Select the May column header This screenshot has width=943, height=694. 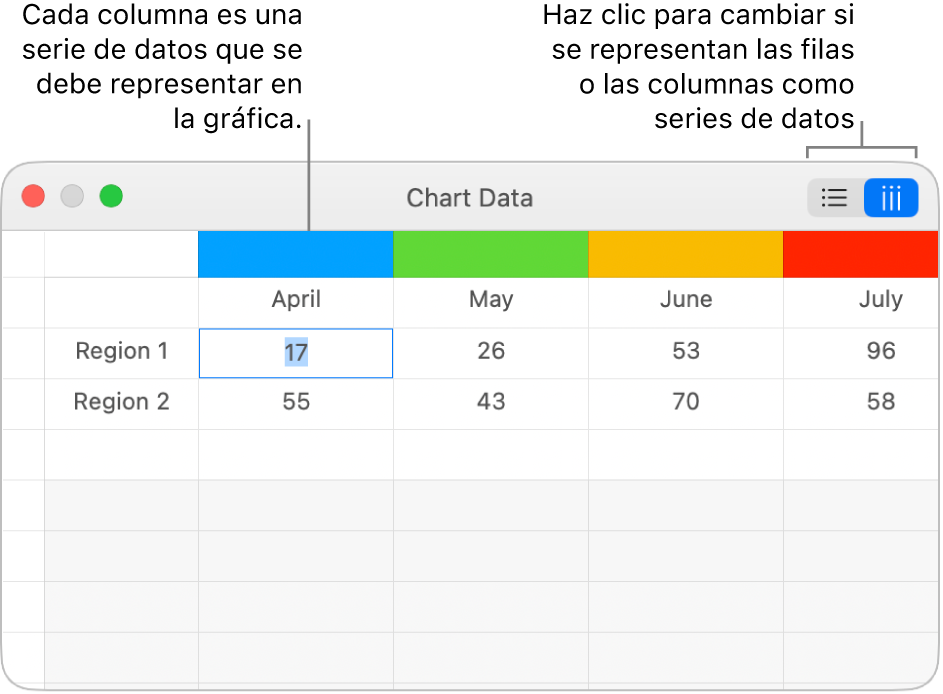[x=490, y=299]
